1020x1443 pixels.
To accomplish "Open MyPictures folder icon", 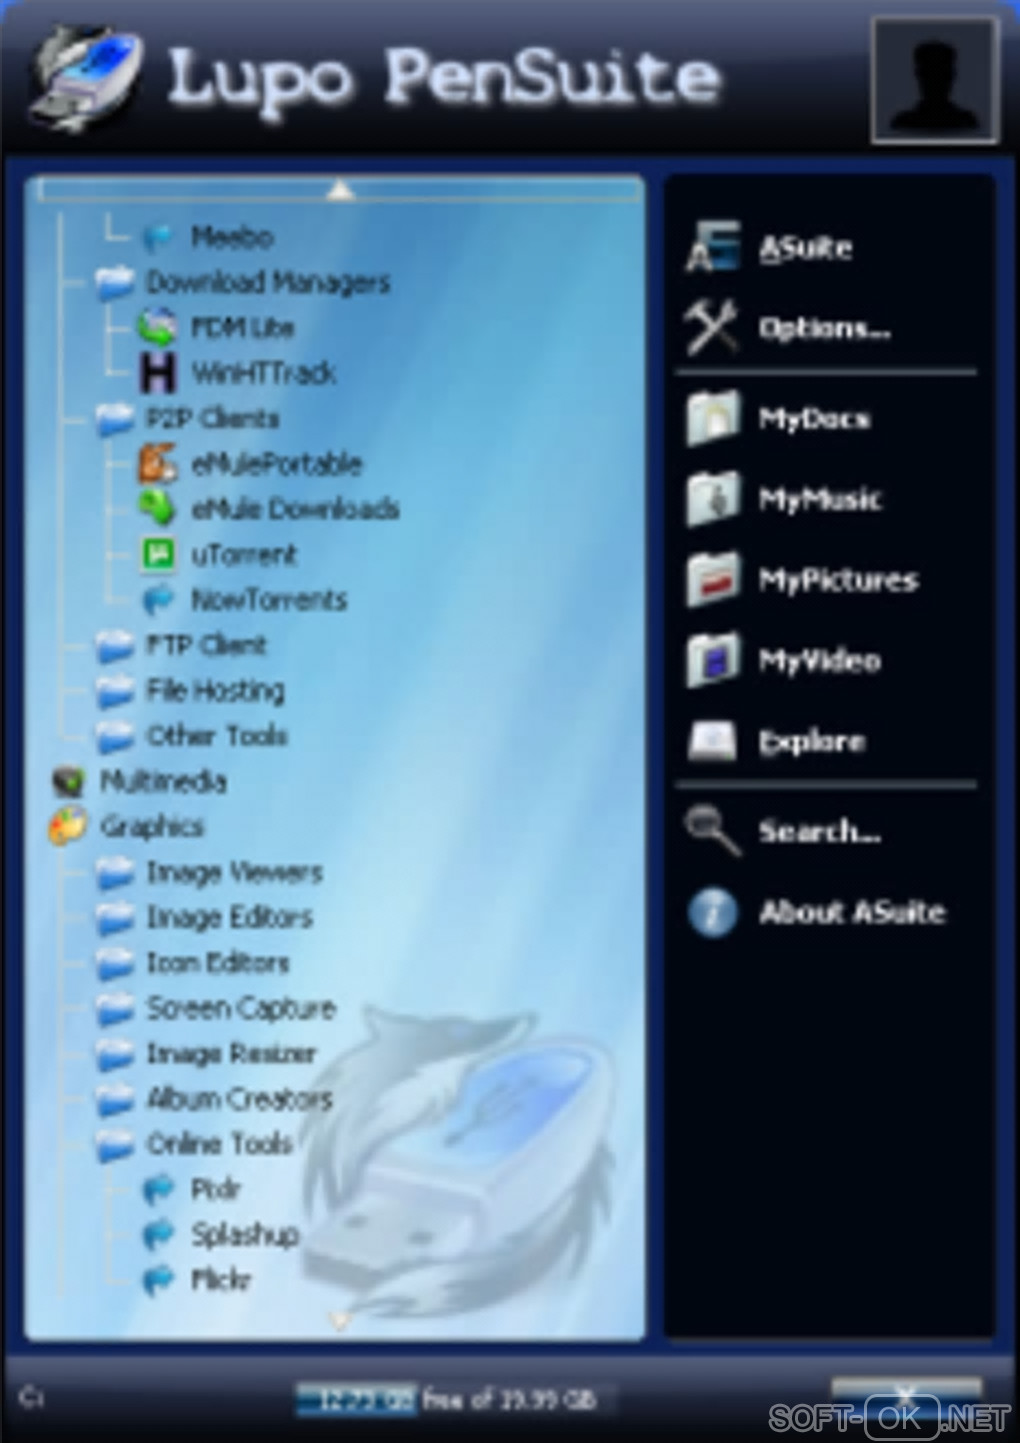I will (x=713, y=579).
